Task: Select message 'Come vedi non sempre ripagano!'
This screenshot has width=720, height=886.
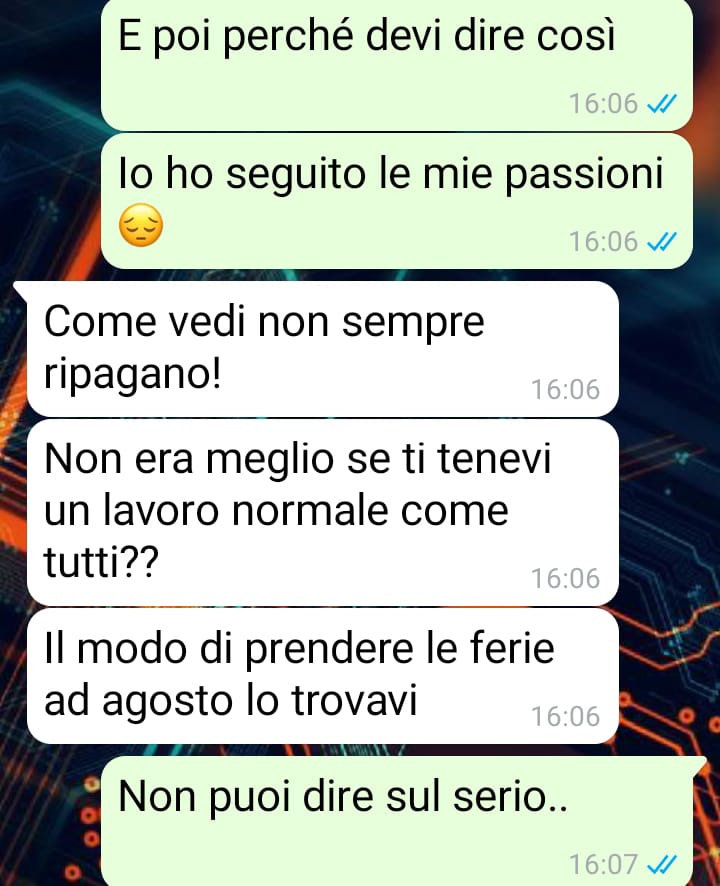Action: [x=323, y=349]
